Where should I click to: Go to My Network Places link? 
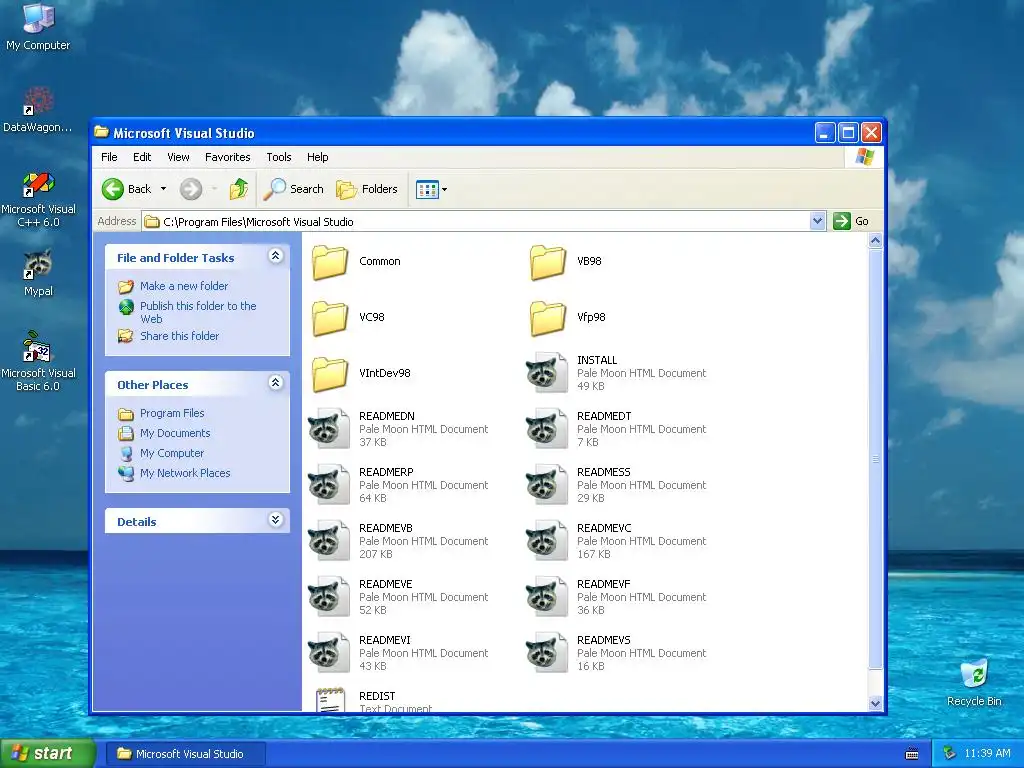coord(185,473)
